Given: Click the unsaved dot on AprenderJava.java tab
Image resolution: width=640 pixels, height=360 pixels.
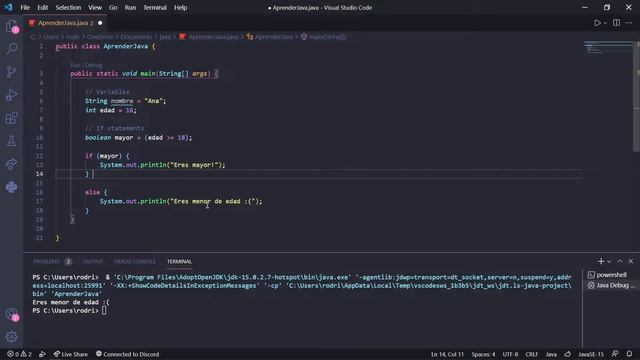Looking at the screenshot, I should tap(100, 23).
